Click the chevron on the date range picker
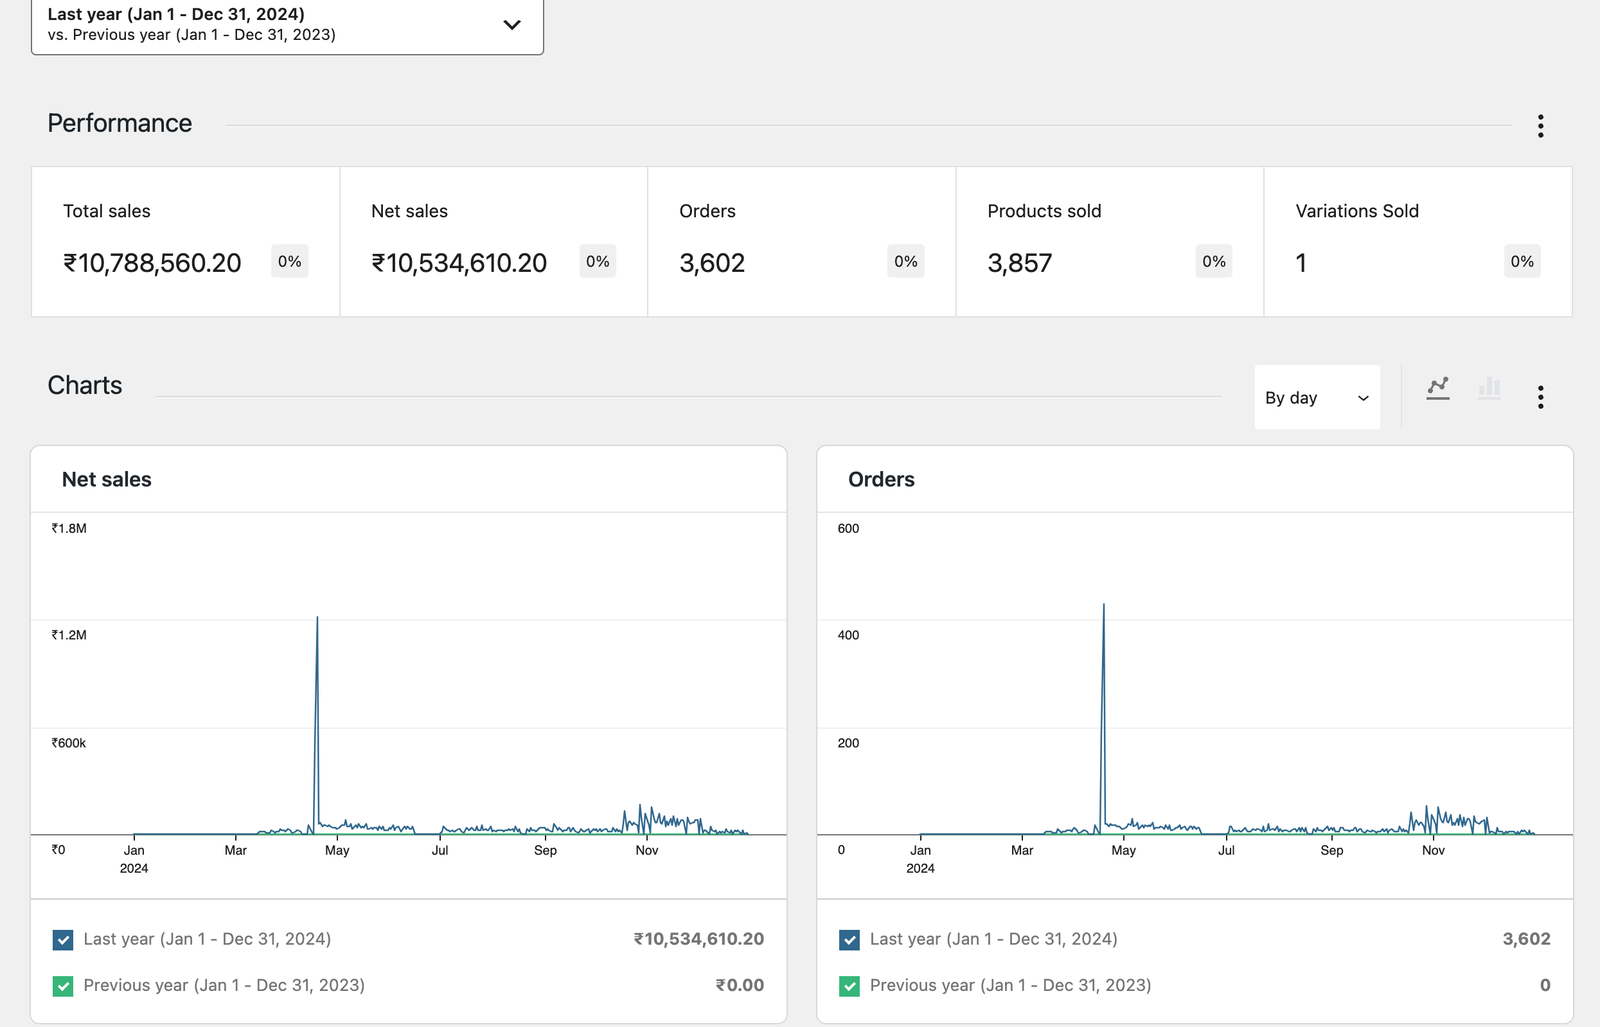Screen dimensions: 1600x1027 pyautogui.click(x=511, y=24)
